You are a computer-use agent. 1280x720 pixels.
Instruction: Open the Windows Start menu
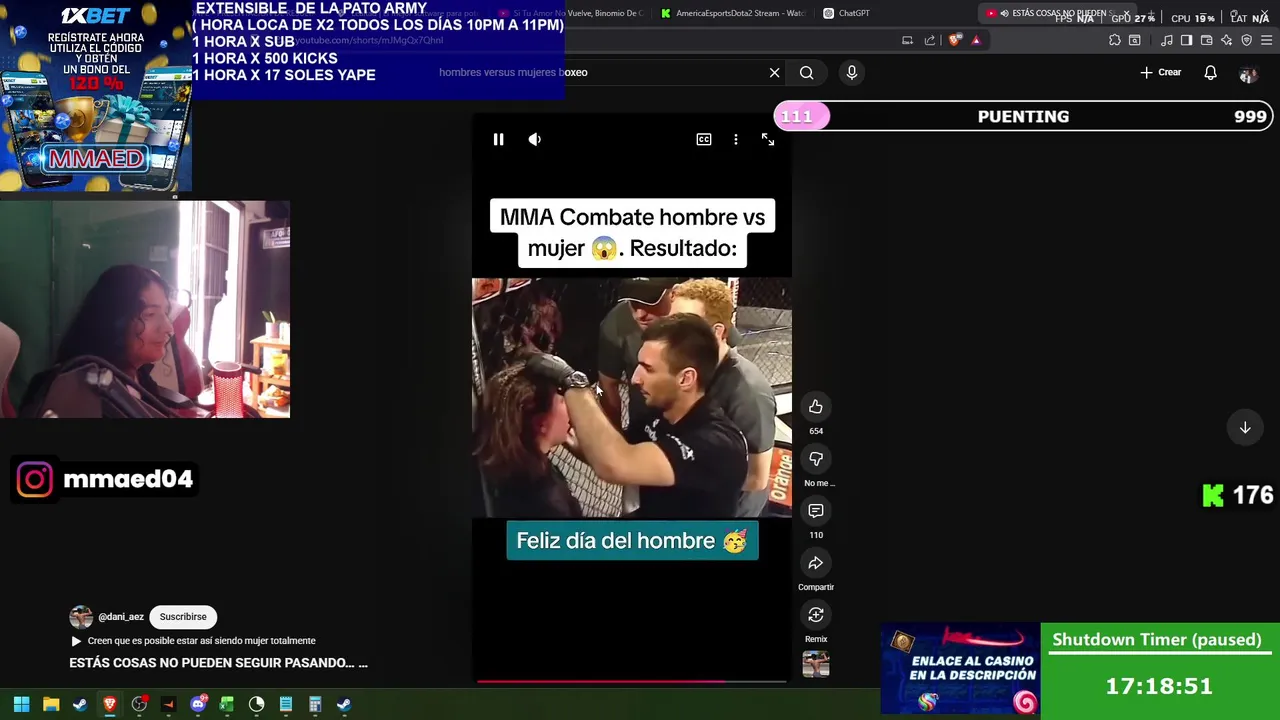[x=21, y=705]
